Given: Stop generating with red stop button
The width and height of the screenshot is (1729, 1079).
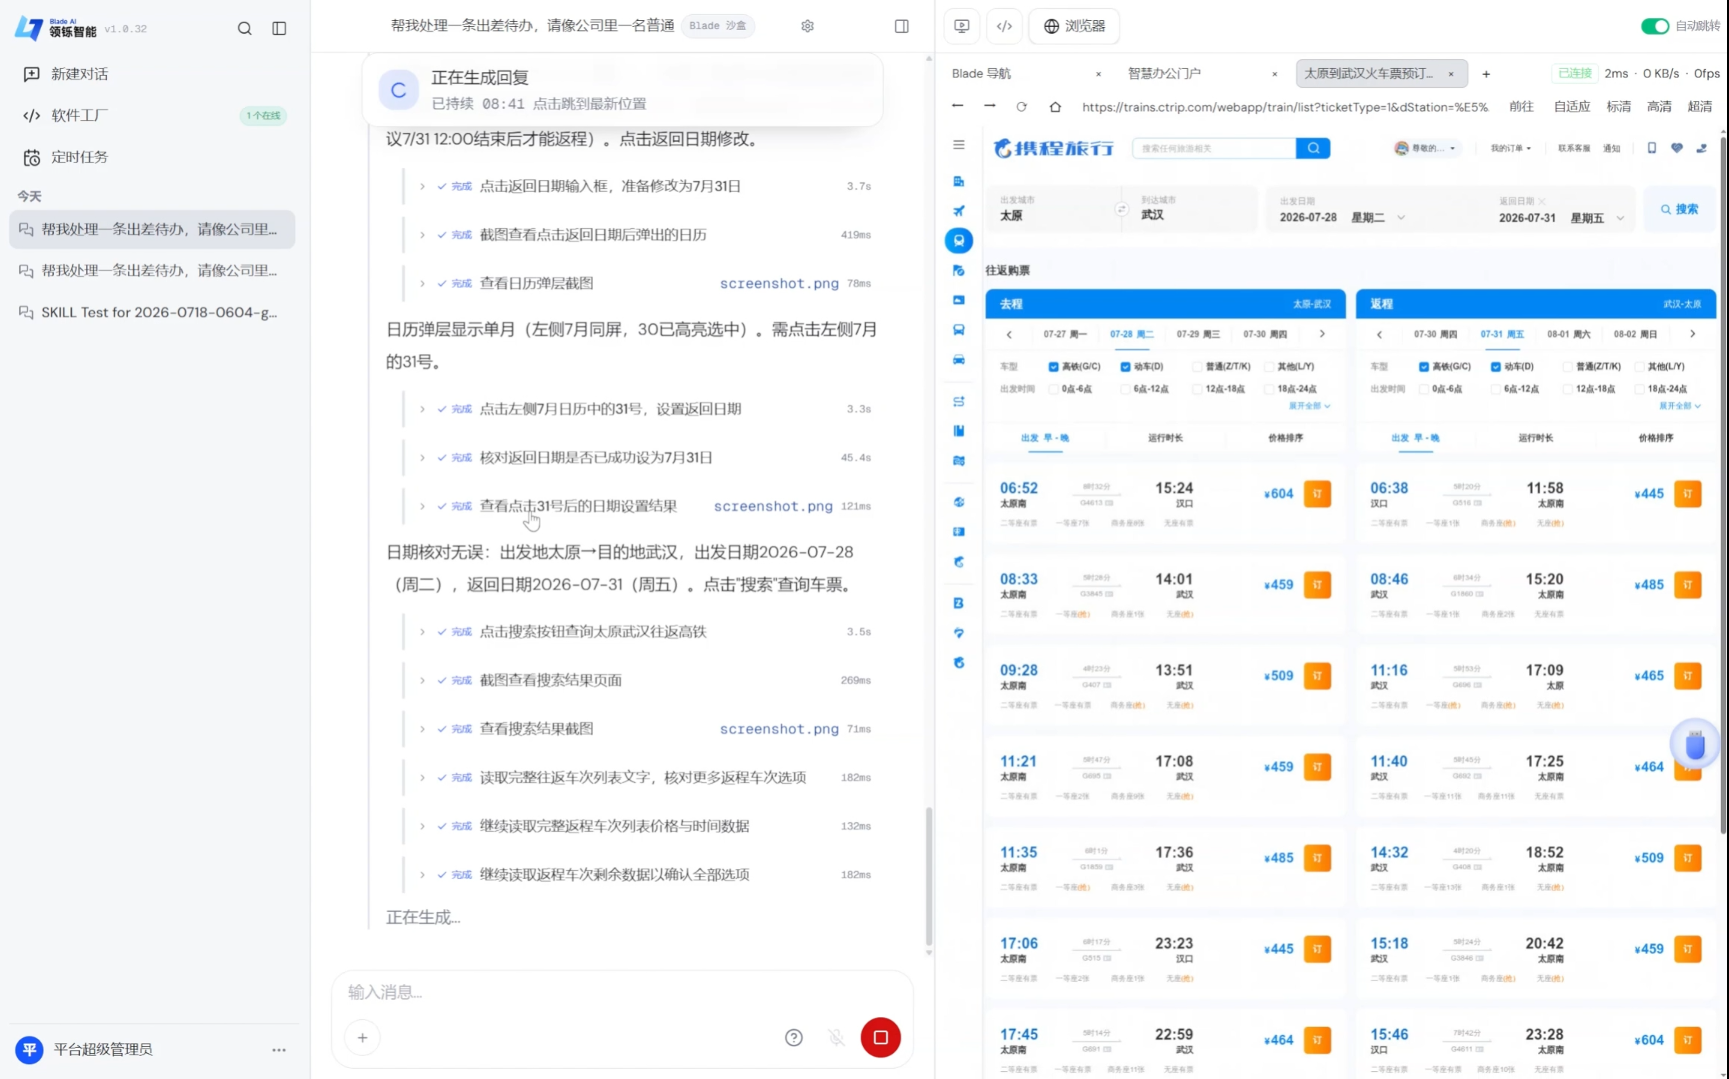Looking at the screenshot, I should (x=880, y=1037).
